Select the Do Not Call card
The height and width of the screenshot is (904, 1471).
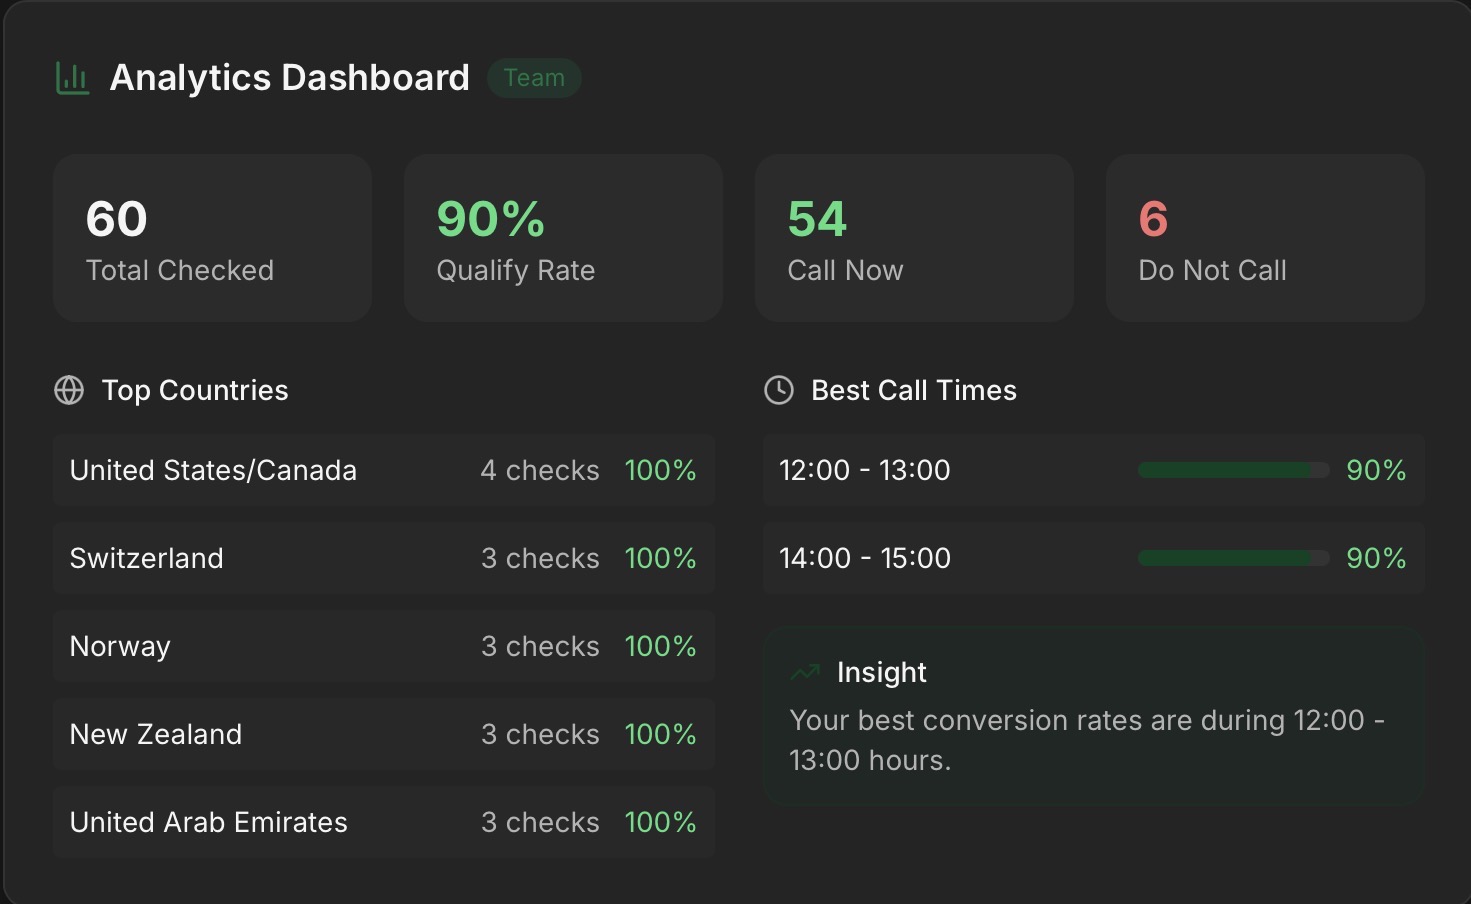tap(1265, 238)
